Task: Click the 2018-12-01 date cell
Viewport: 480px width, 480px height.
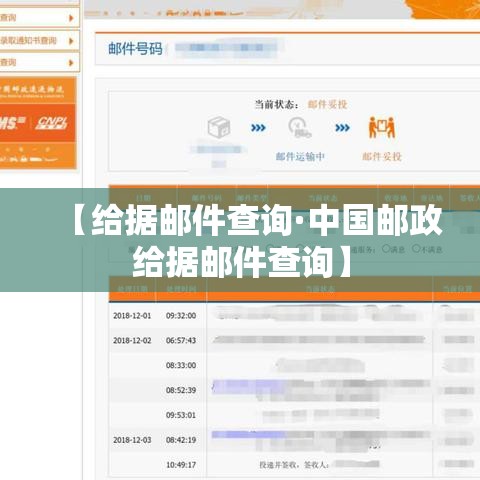Action: click(x=132, y=315)
